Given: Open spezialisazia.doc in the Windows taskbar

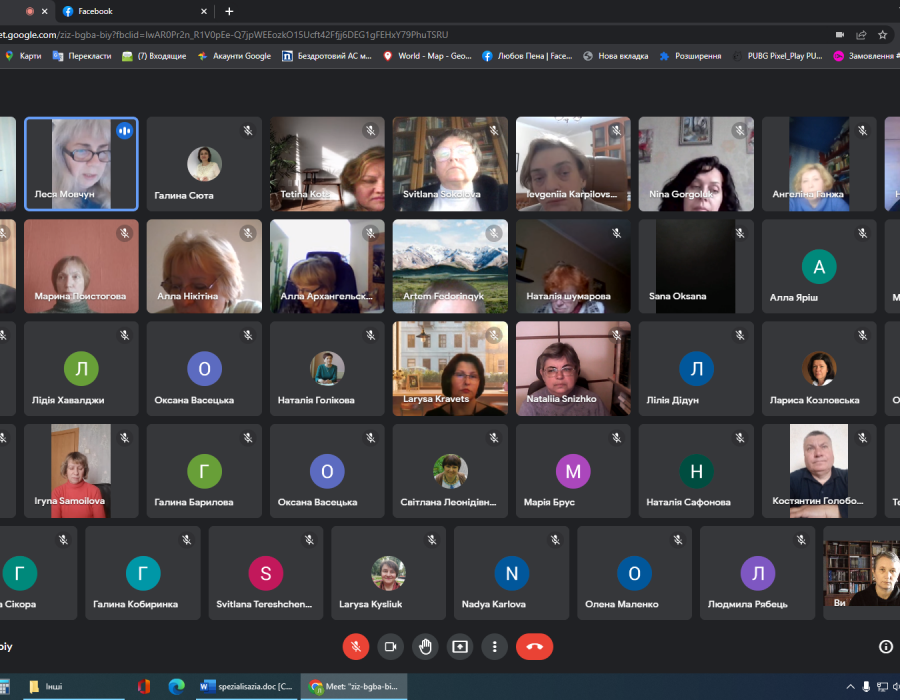Looking at the screenshot, I should click(245, 686).
